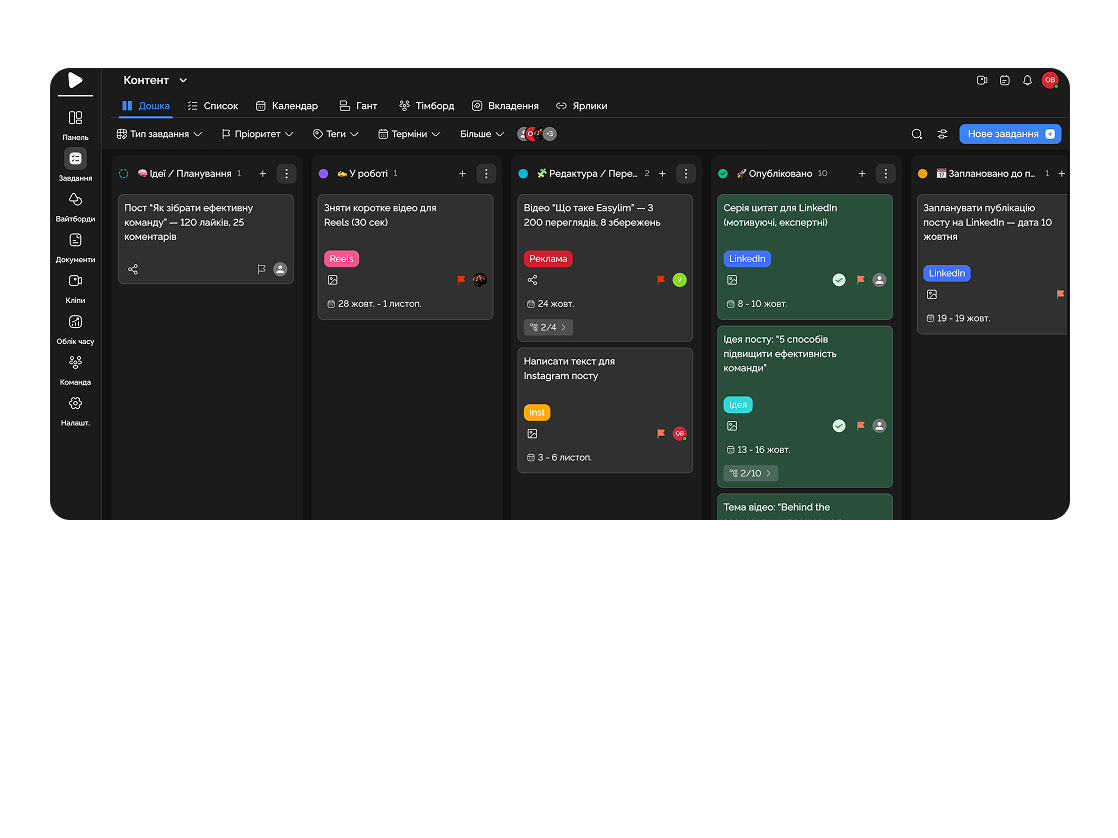
Task: Click the purple status circle of У роботі column
Action: pos(323,174)
